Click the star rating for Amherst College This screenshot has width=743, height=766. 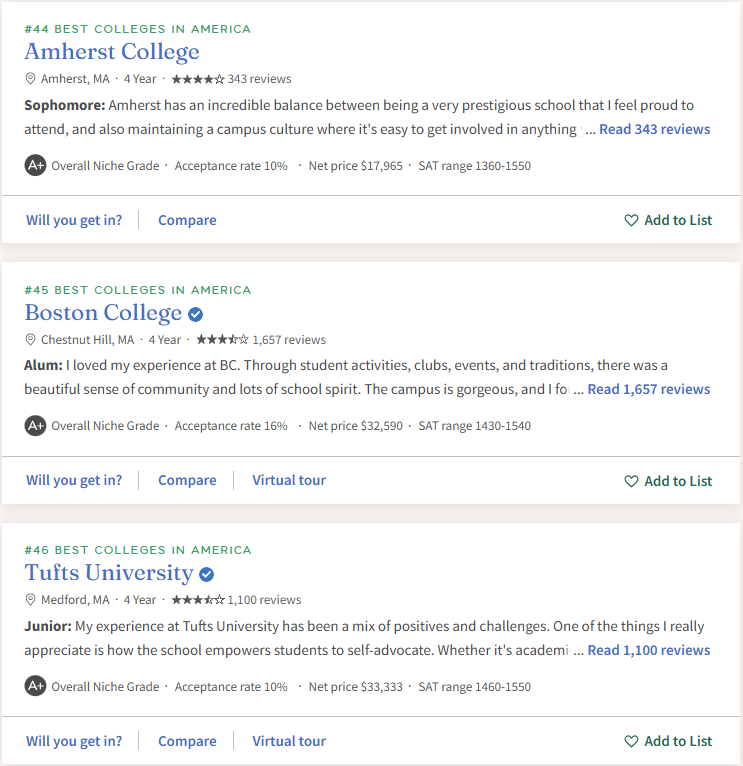[x=198, y=79]
